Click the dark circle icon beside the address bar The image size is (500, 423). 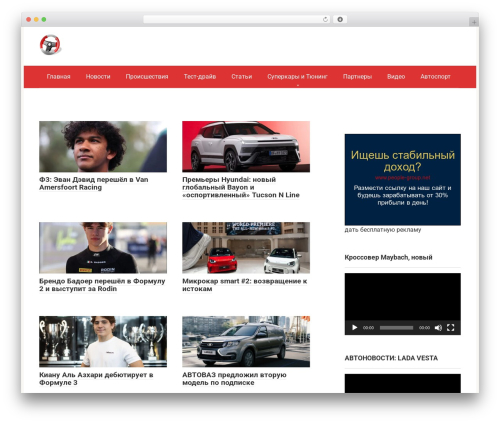[340, 19]
